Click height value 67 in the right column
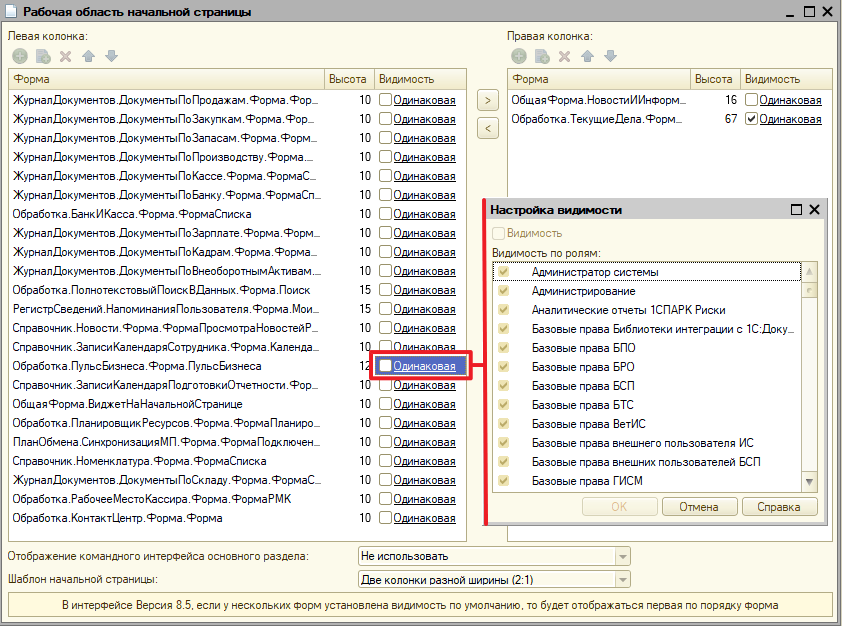Viewport: 842px width, 626px height. point(731,119)
